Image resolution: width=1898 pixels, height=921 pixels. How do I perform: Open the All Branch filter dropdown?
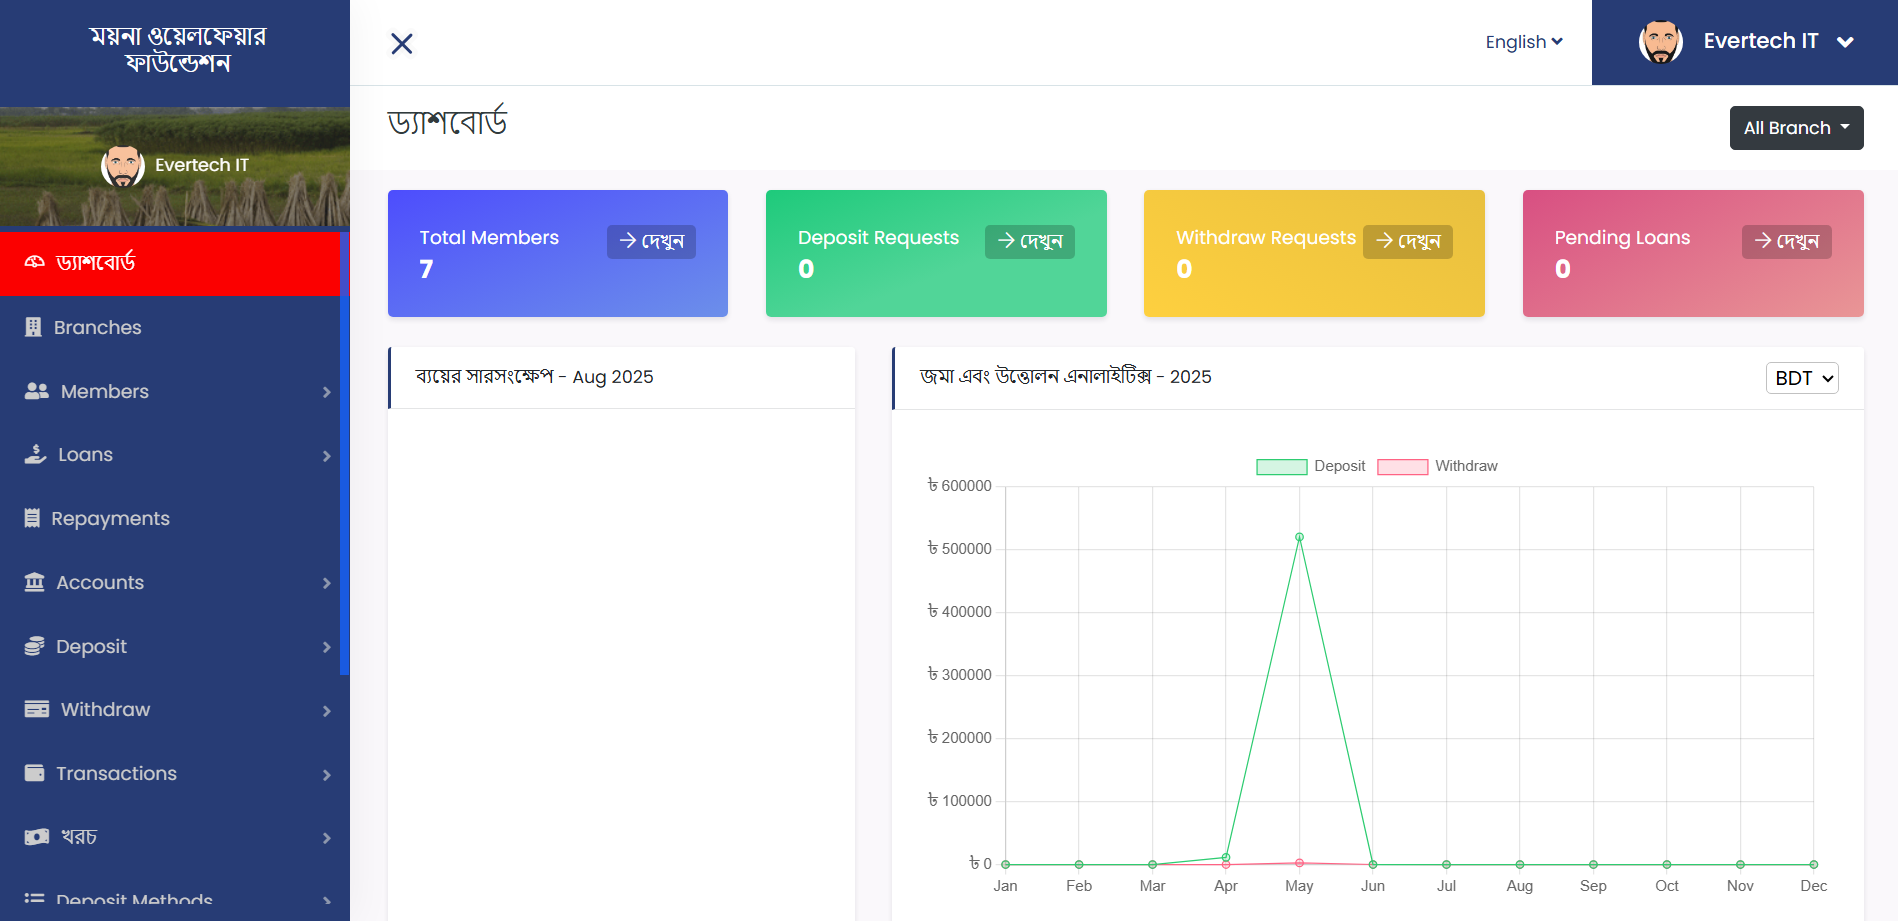(x=1796, y=128)
